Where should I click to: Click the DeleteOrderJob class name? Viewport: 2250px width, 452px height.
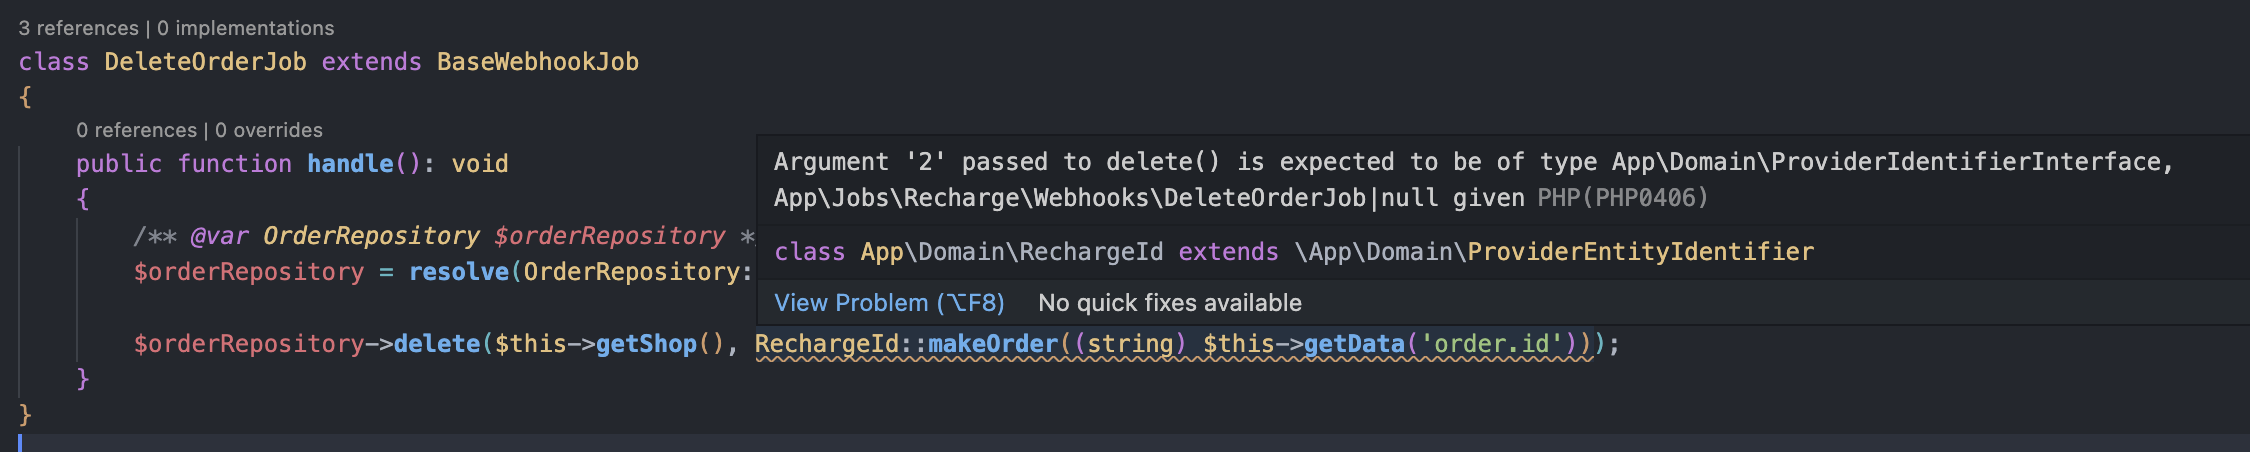(x=205, y=62)
